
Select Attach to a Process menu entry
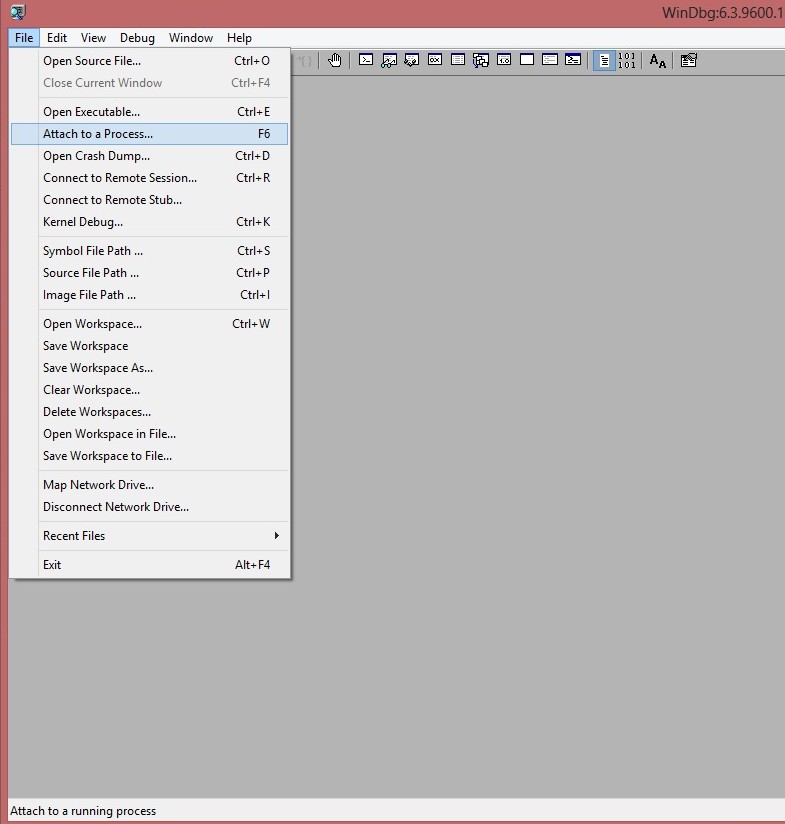[98, 134]
